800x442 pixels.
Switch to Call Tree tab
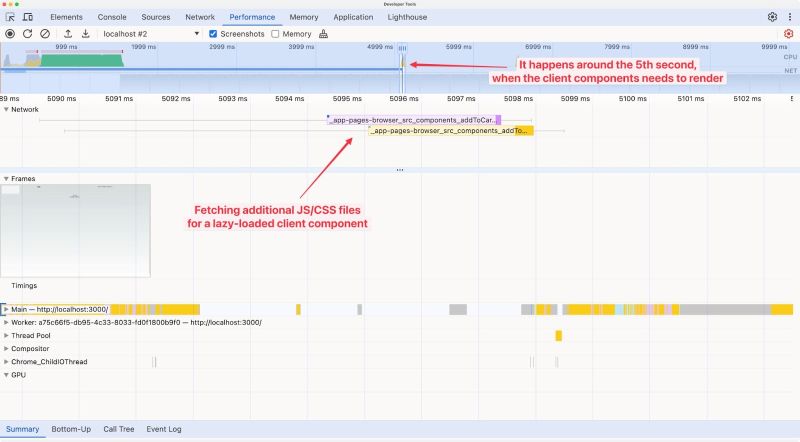click(x=119, y=429)
